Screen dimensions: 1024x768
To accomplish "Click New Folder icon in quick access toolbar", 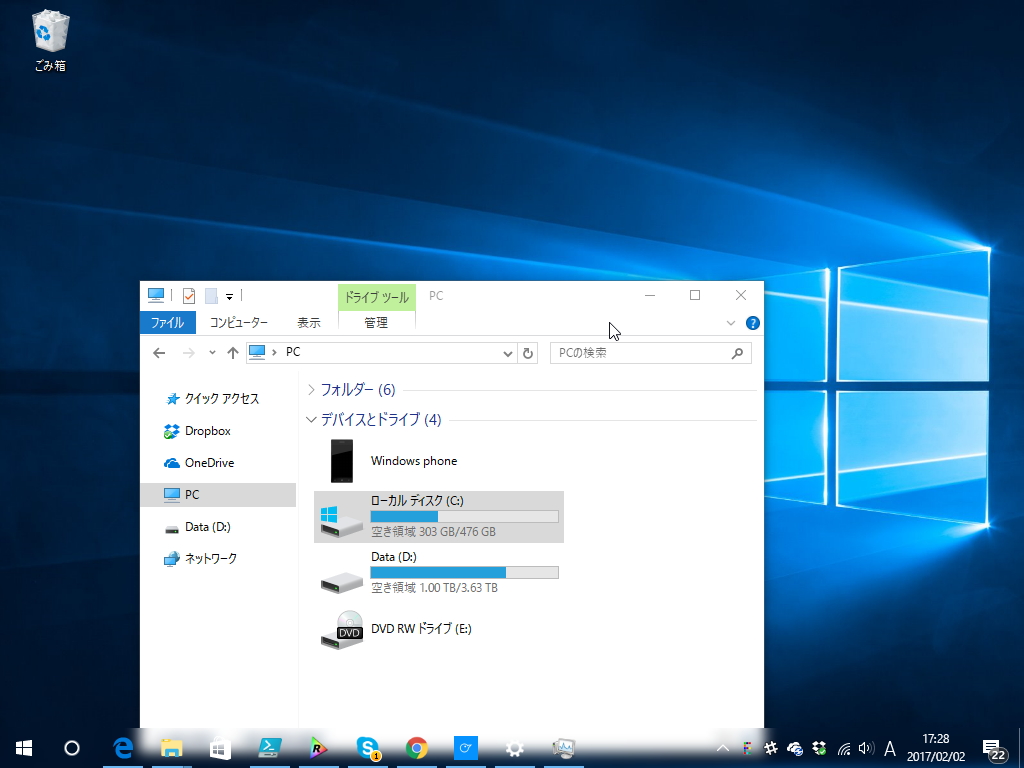I will pyautogui.click(x=211, y=296).
